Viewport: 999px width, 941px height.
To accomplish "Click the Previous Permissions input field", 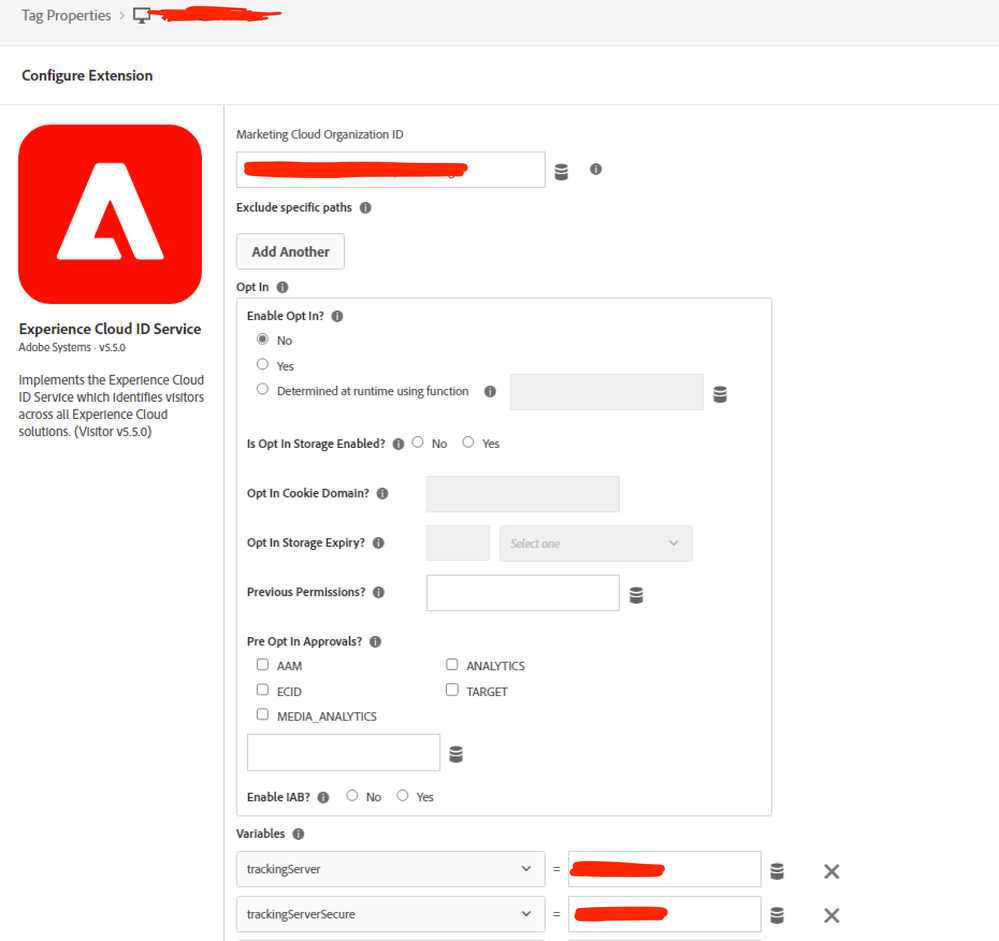I will (x=522, y=593).
